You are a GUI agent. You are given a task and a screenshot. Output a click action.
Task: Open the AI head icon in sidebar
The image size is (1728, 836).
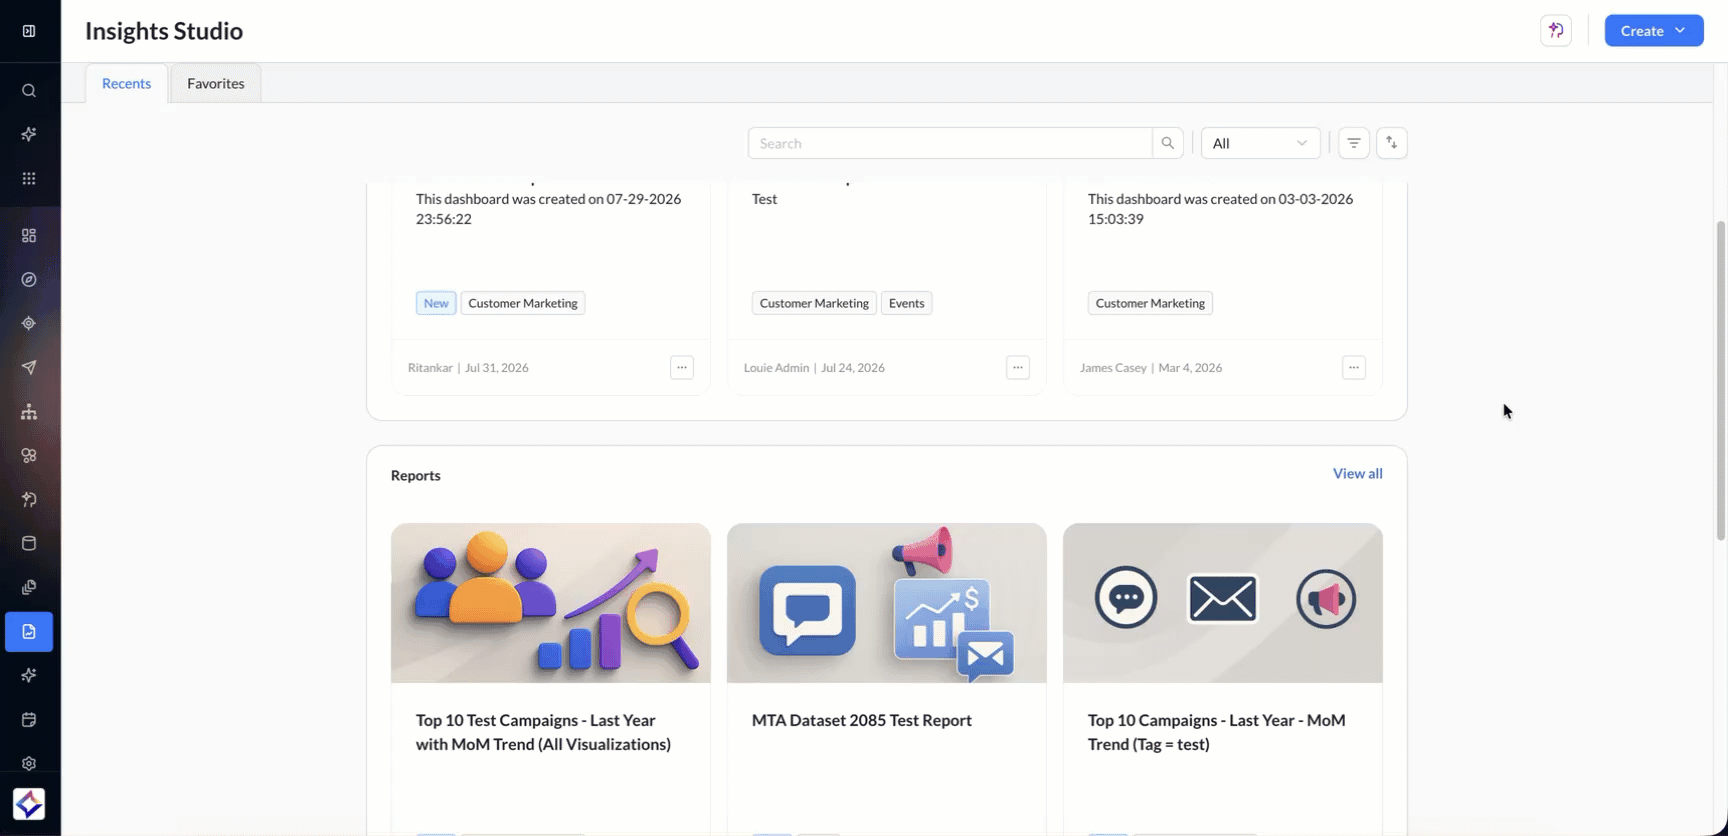pos(29,500)
